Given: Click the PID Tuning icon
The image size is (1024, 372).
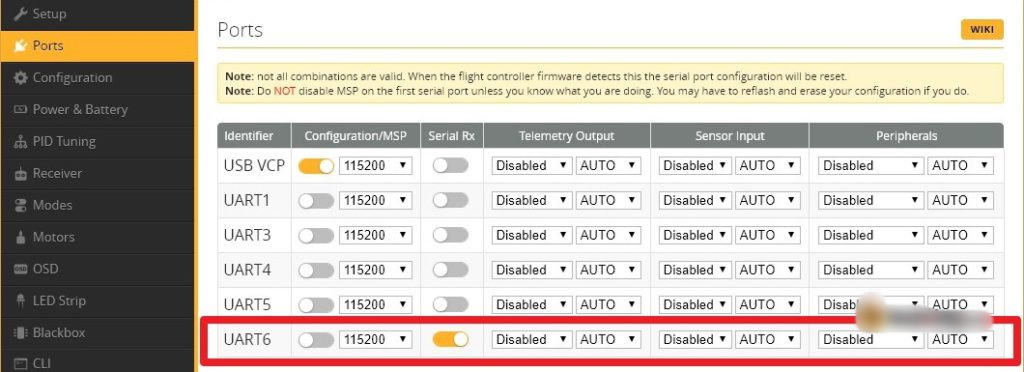Looking at the screenshot, I should [x=21, y=142].
